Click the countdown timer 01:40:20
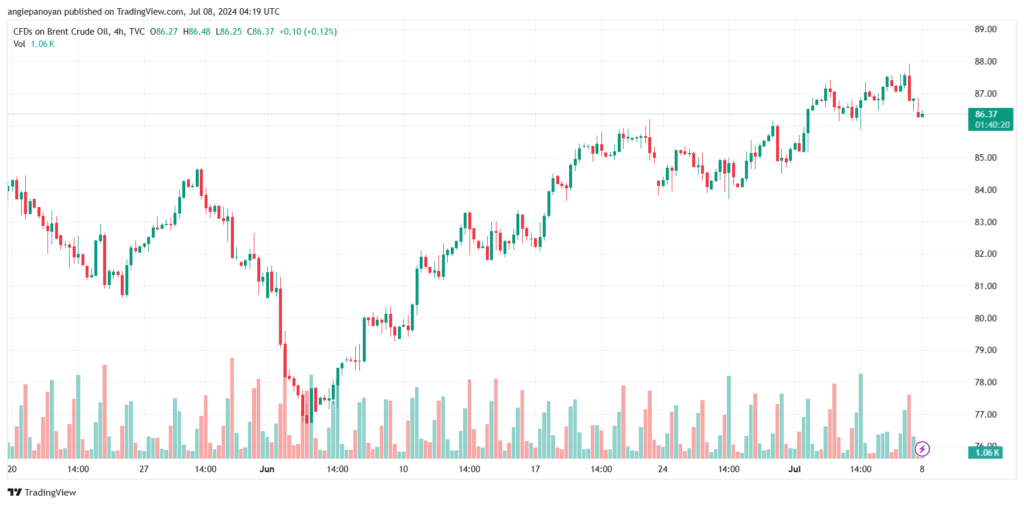This screenshot has height=505, width=1024. pos(991,125)
